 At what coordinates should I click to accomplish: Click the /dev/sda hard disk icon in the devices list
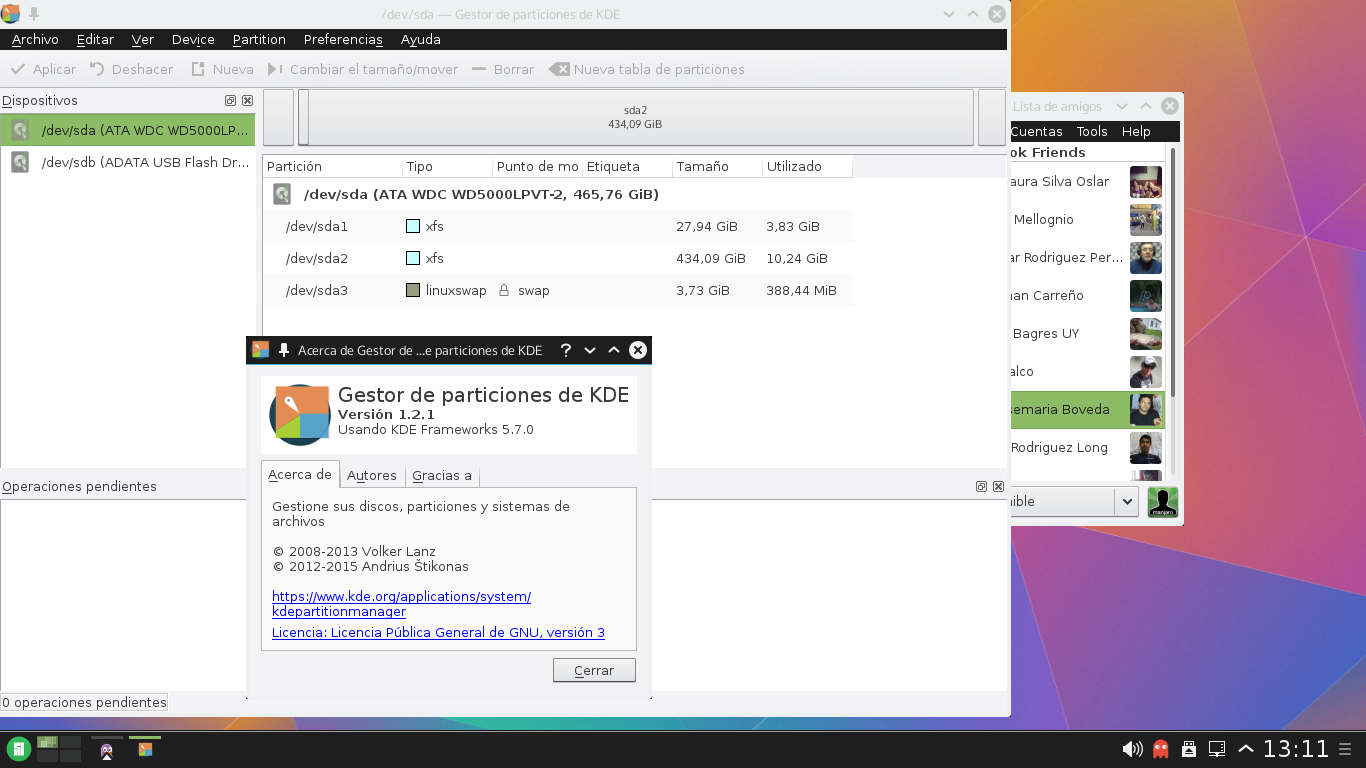coord(20,130)
